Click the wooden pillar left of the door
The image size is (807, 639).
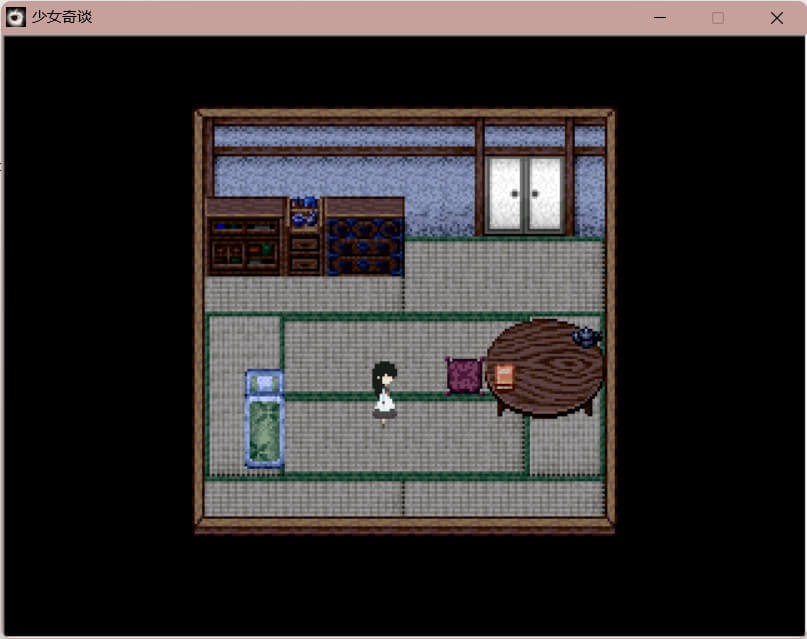(479, 180)
